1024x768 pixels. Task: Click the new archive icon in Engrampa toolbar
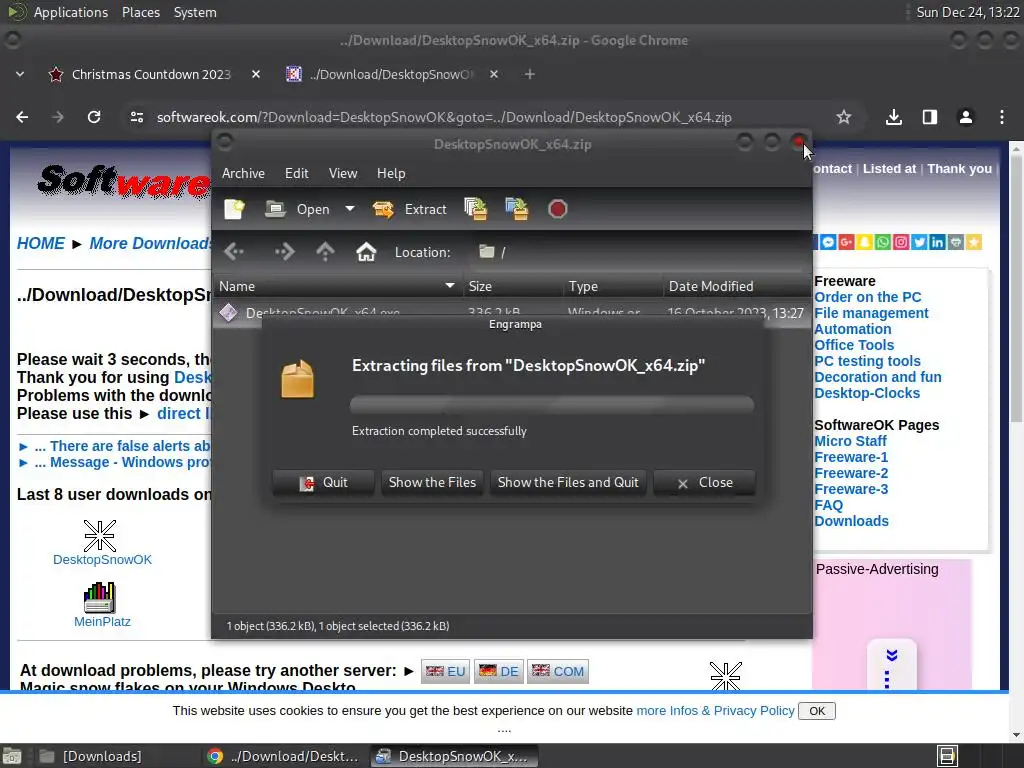234,209
